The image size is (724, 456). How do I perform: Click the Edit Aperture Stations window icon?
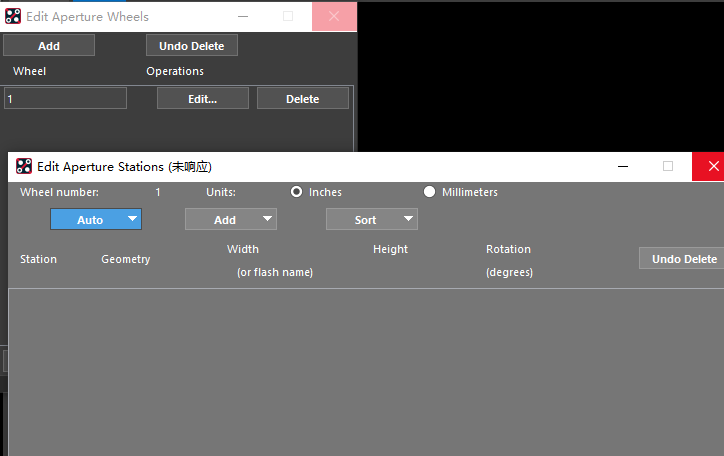click(x=24, y=167)
